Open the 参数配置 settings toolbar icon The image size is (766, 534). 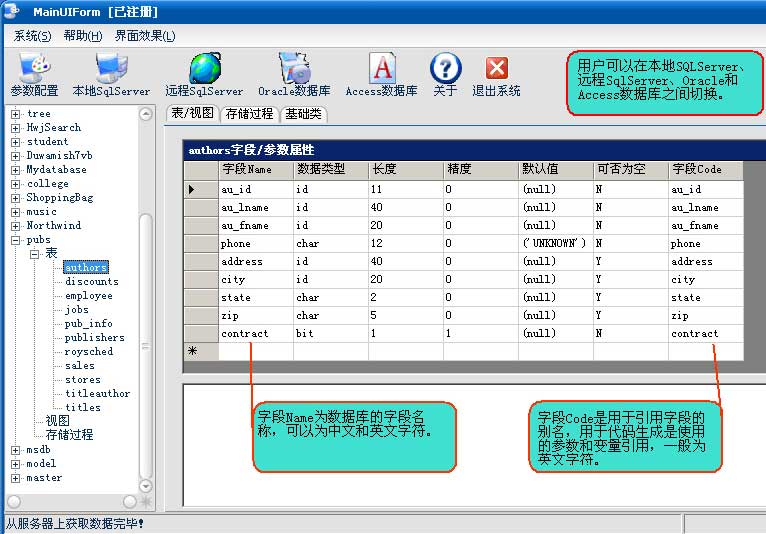34,70
